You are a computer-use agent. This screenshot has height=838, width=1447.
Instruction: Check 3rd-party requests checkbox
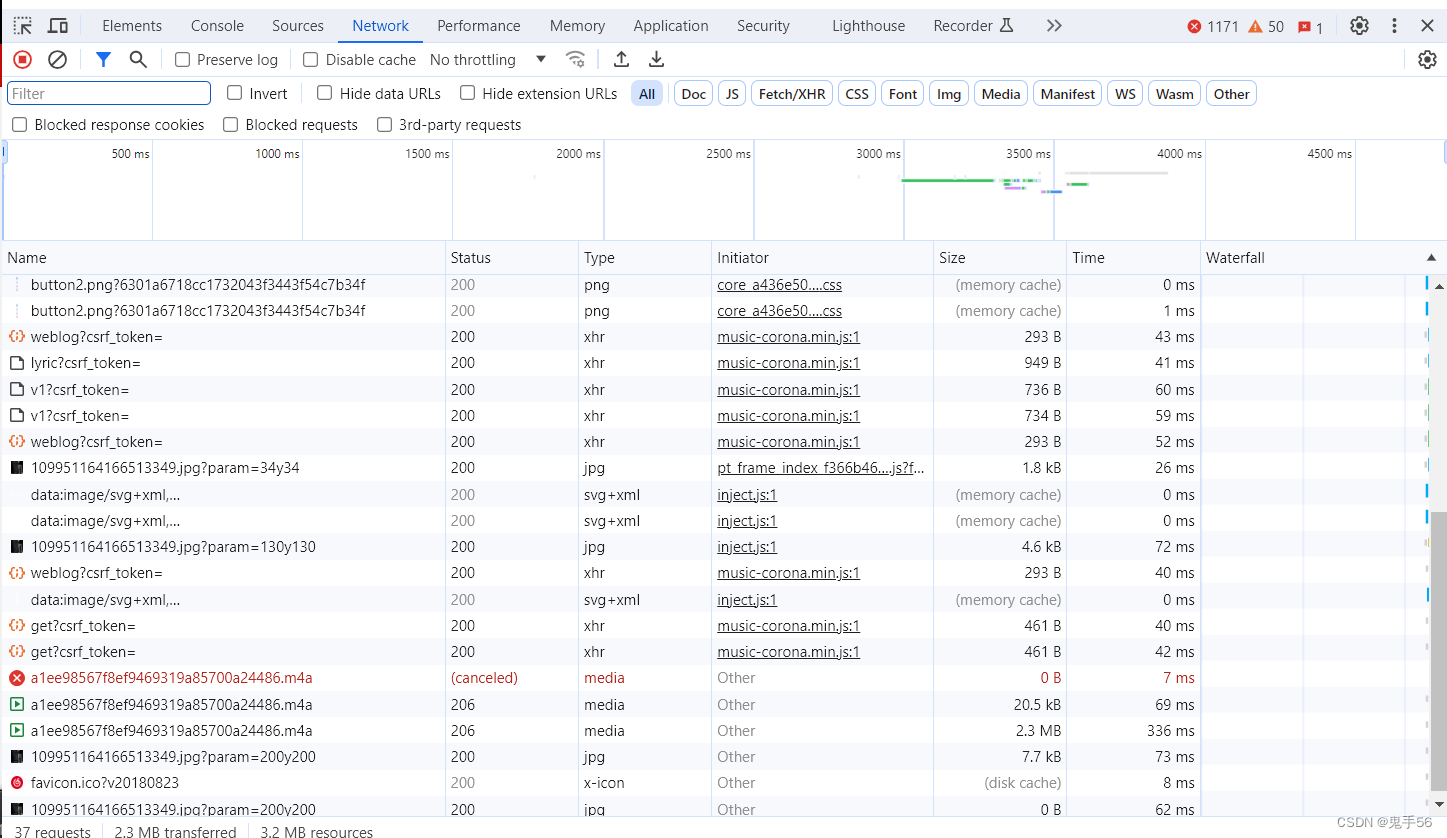click(384, 125)
